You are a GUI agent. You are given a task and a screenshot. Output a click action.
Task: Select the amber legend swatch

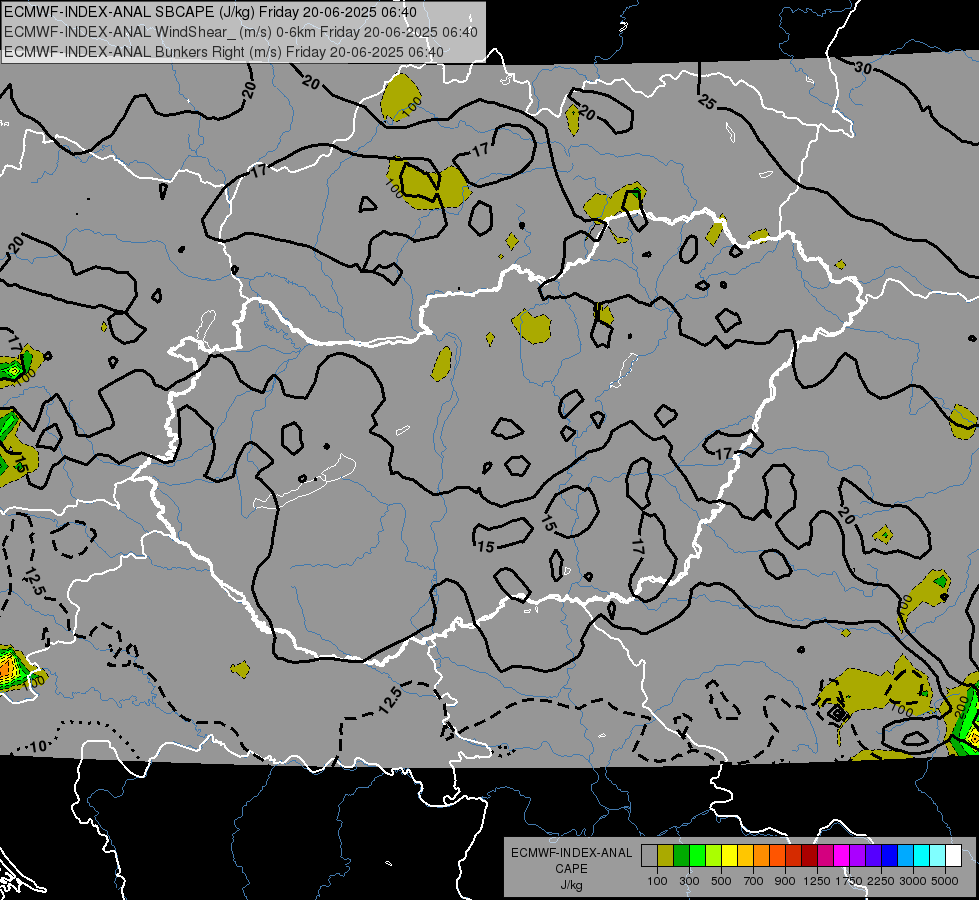coord(746,855)
